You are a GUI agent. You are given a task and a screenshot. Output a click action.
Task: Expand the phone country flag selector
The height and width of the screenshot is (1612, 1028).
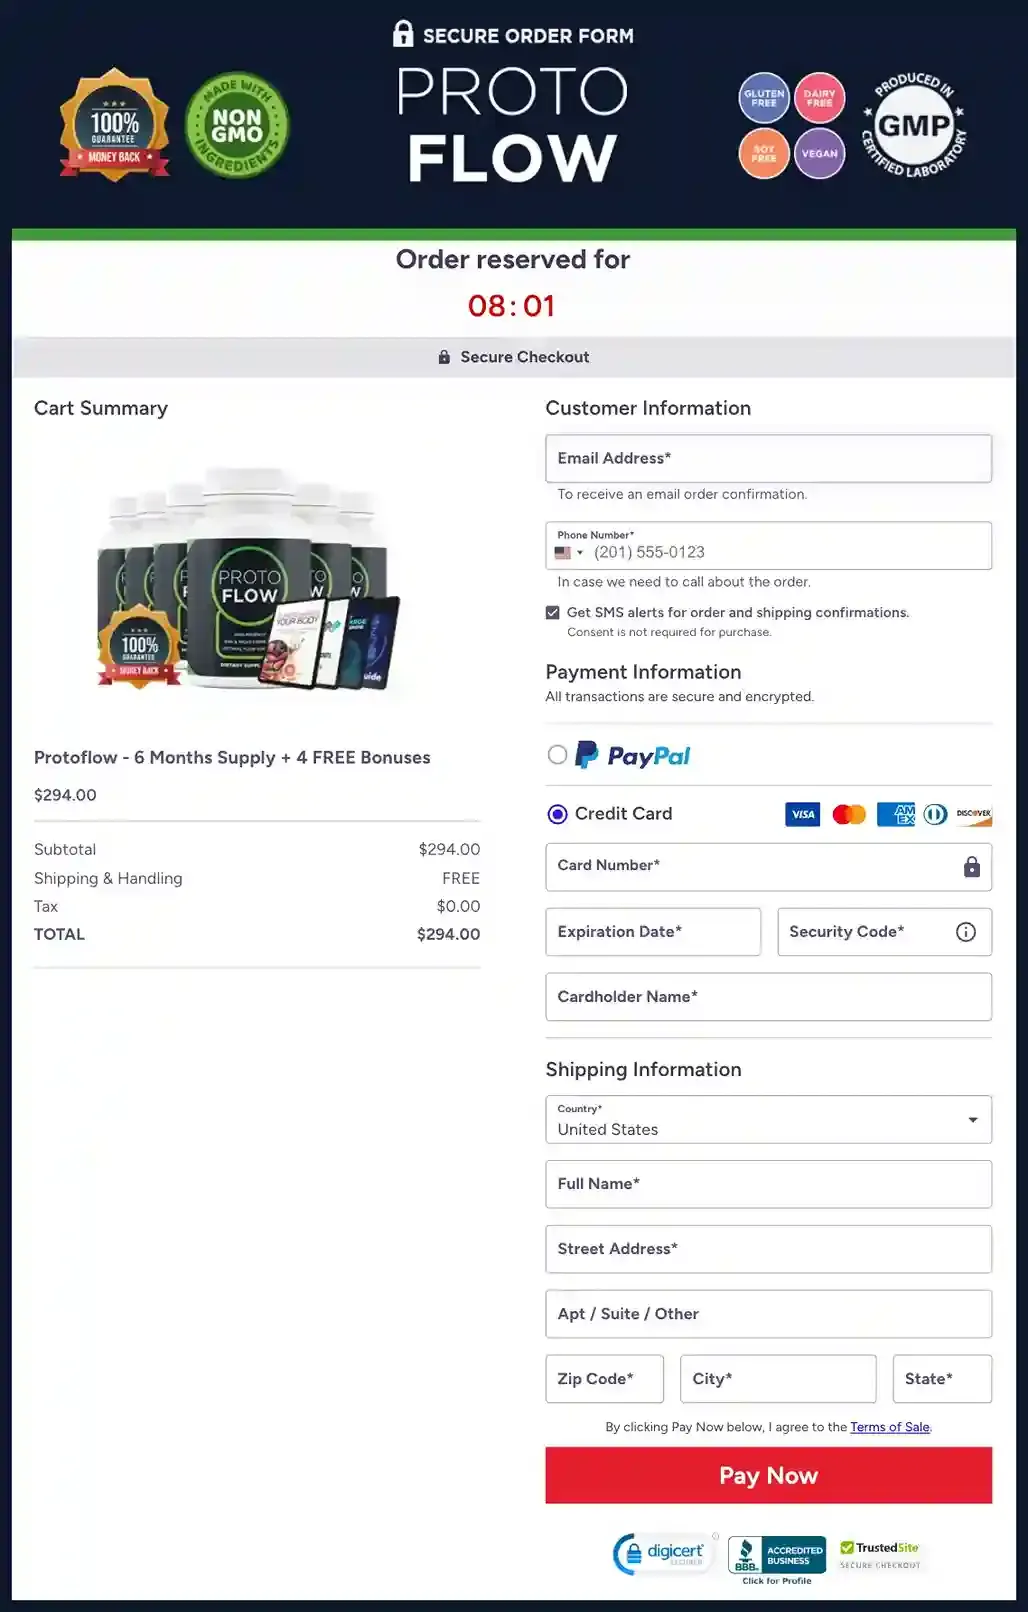point(568,553)
